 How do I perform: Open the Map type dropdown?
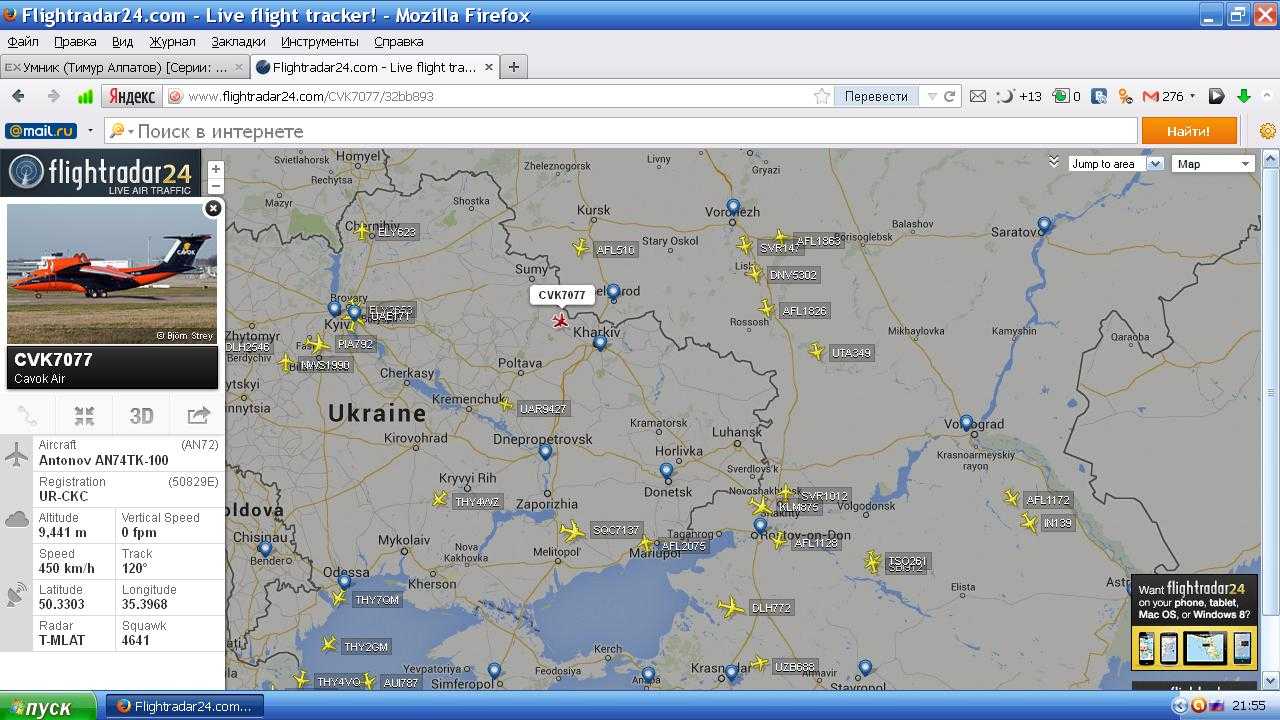coord(1213,164)
